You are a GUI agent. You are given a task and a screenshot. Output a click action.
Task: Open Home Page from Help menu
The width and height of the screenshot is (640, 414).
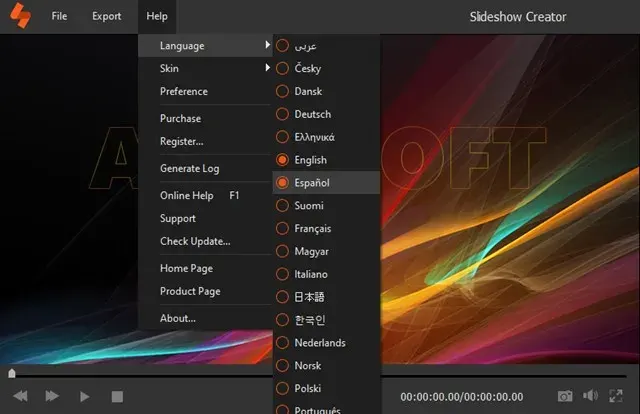click(205, 268)
